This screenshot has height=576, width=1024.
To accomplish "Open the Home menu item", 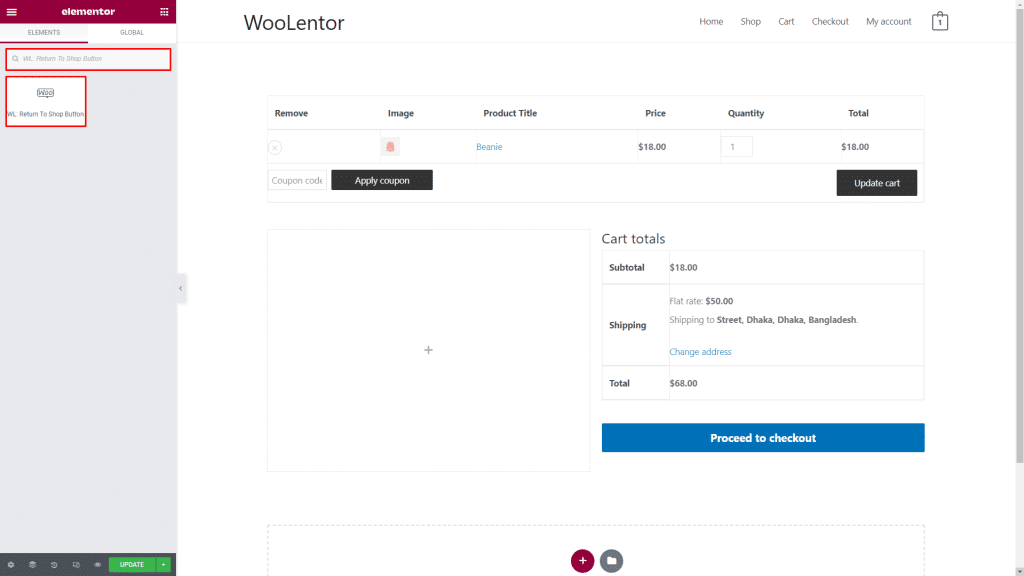I will click(711, 22).
